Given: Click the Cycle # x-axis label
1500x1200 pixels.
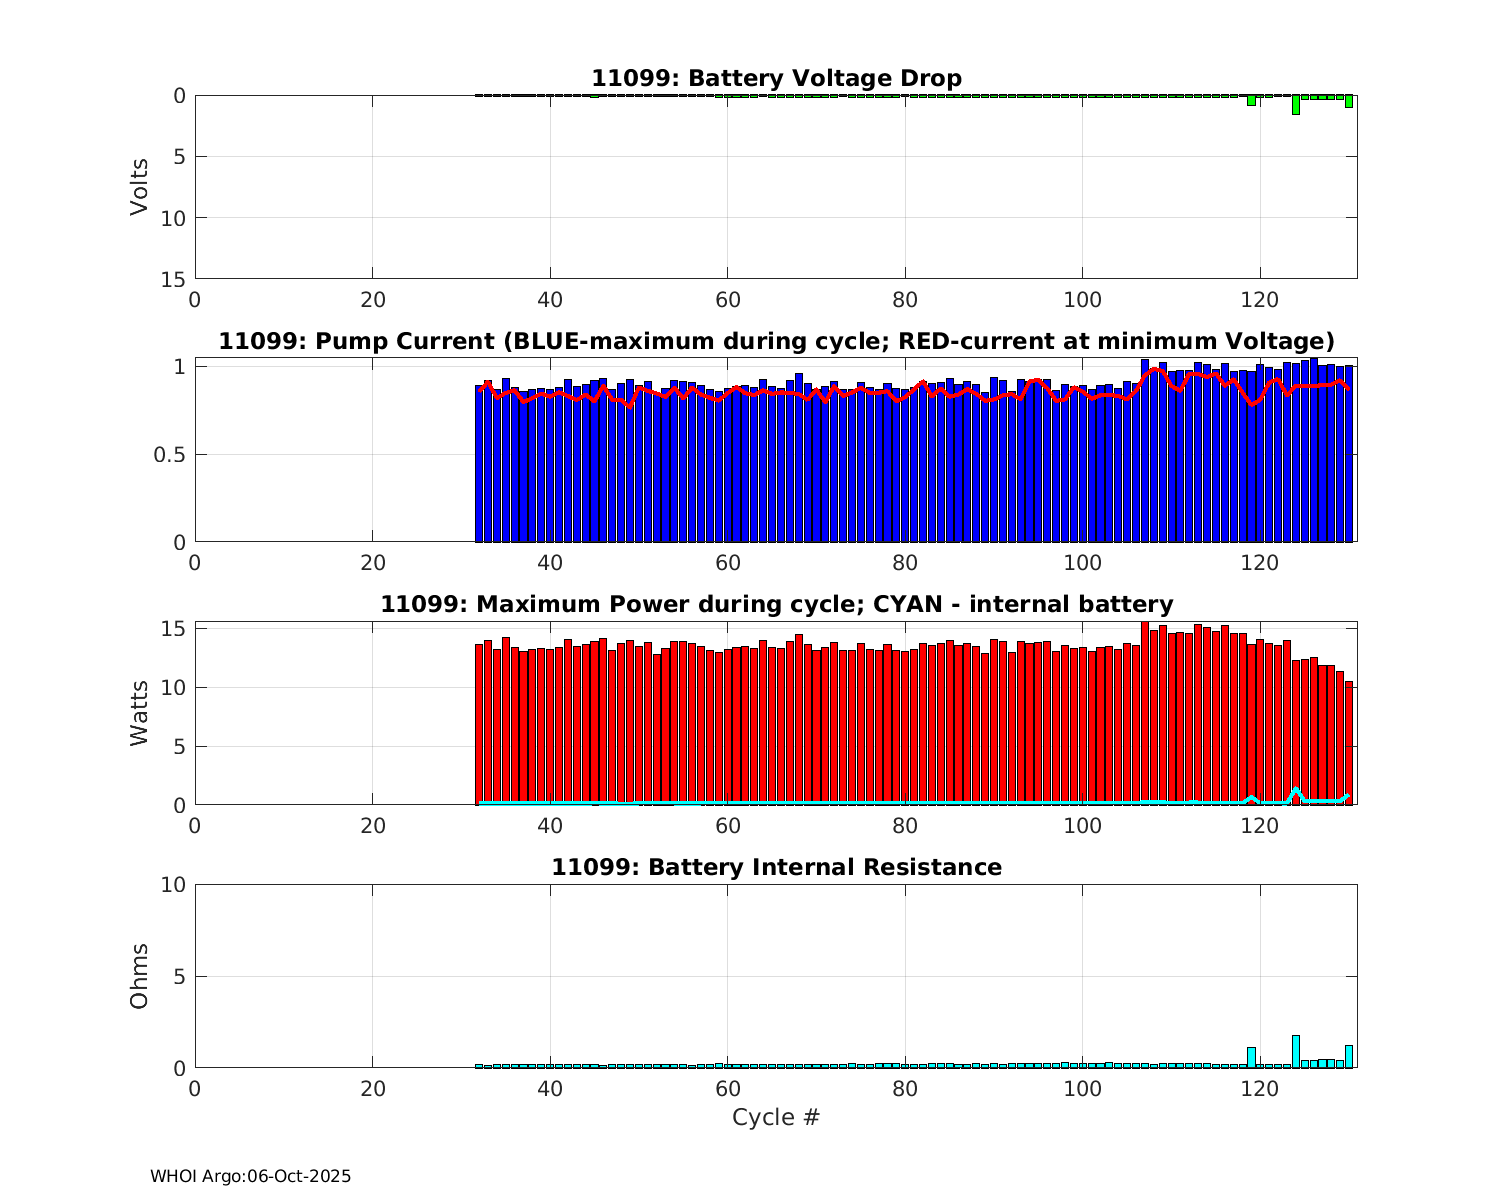Looking at the screenshot, I should tap(776, 1117).
